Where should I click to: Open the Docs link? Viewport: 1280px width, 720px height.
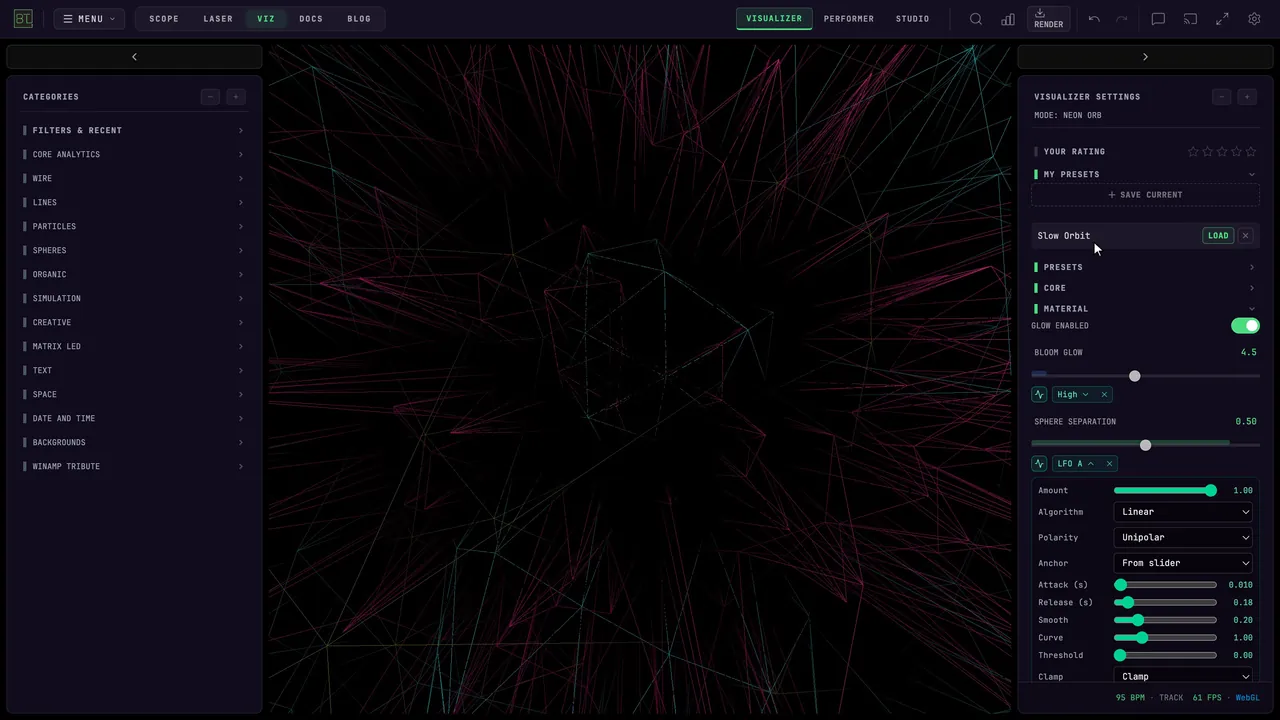[311, 19]
